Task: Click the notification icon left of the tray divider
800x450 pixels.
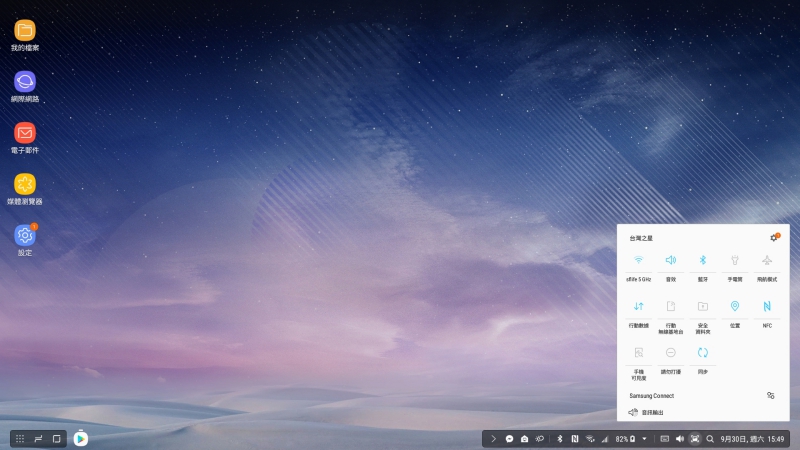Action: pos(539,439)
